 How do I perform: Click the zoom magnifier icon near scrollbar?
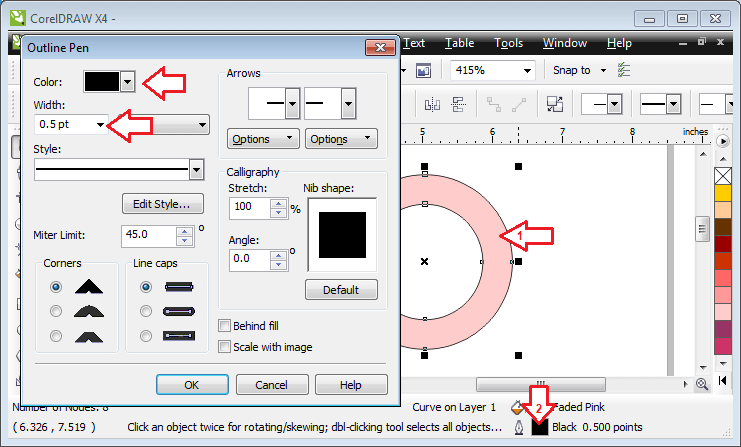(701, 383)
